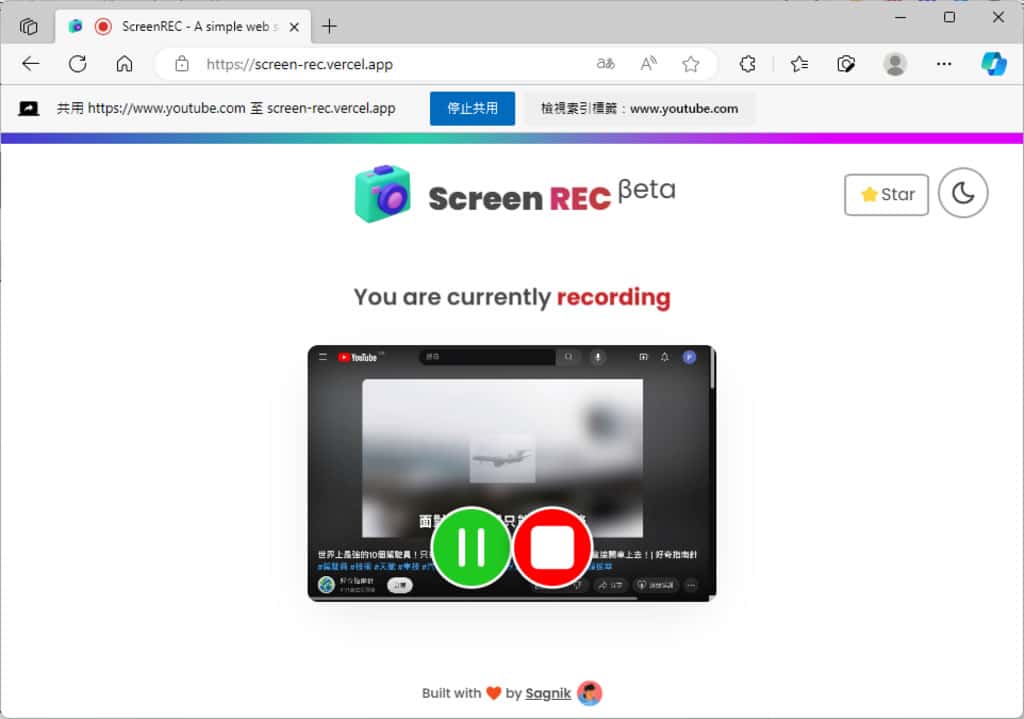Click the YouTube logo in the preview
Image resolution: width=1024 pixels, height=719 pixels.
[359, 357]
